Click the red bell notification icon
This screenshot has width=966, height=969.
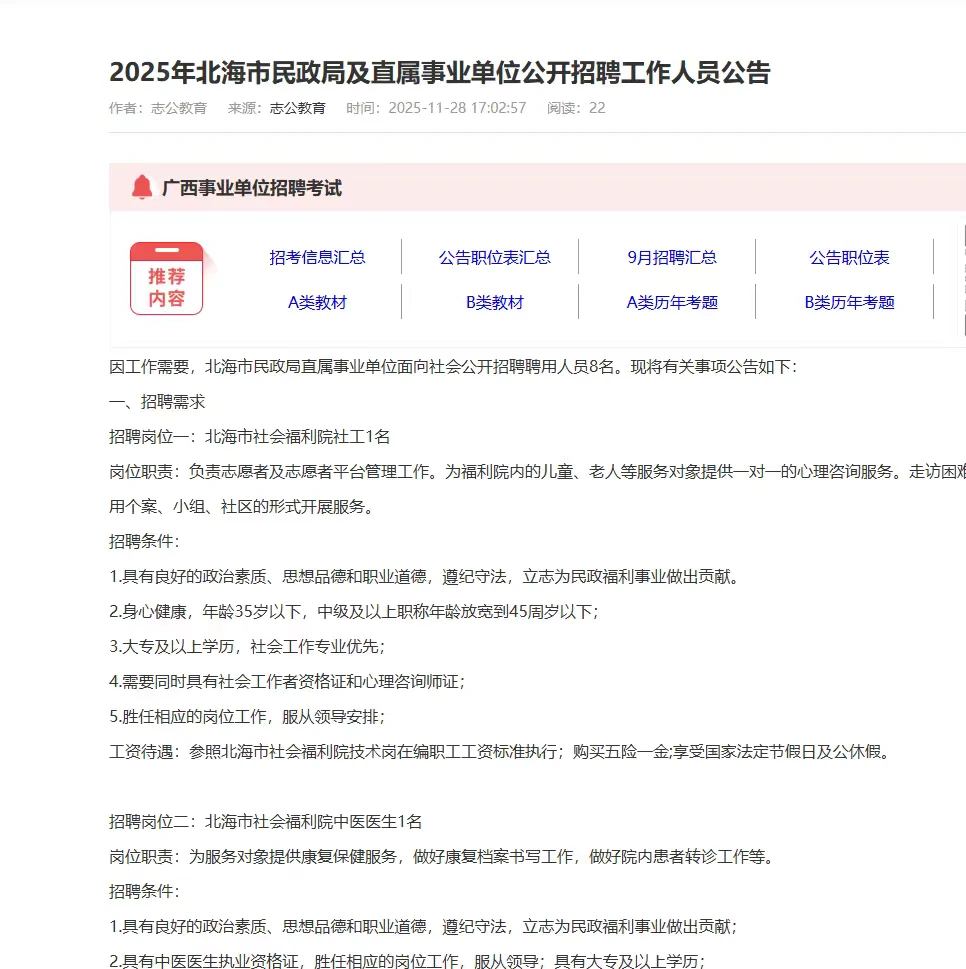click(140, 185)
